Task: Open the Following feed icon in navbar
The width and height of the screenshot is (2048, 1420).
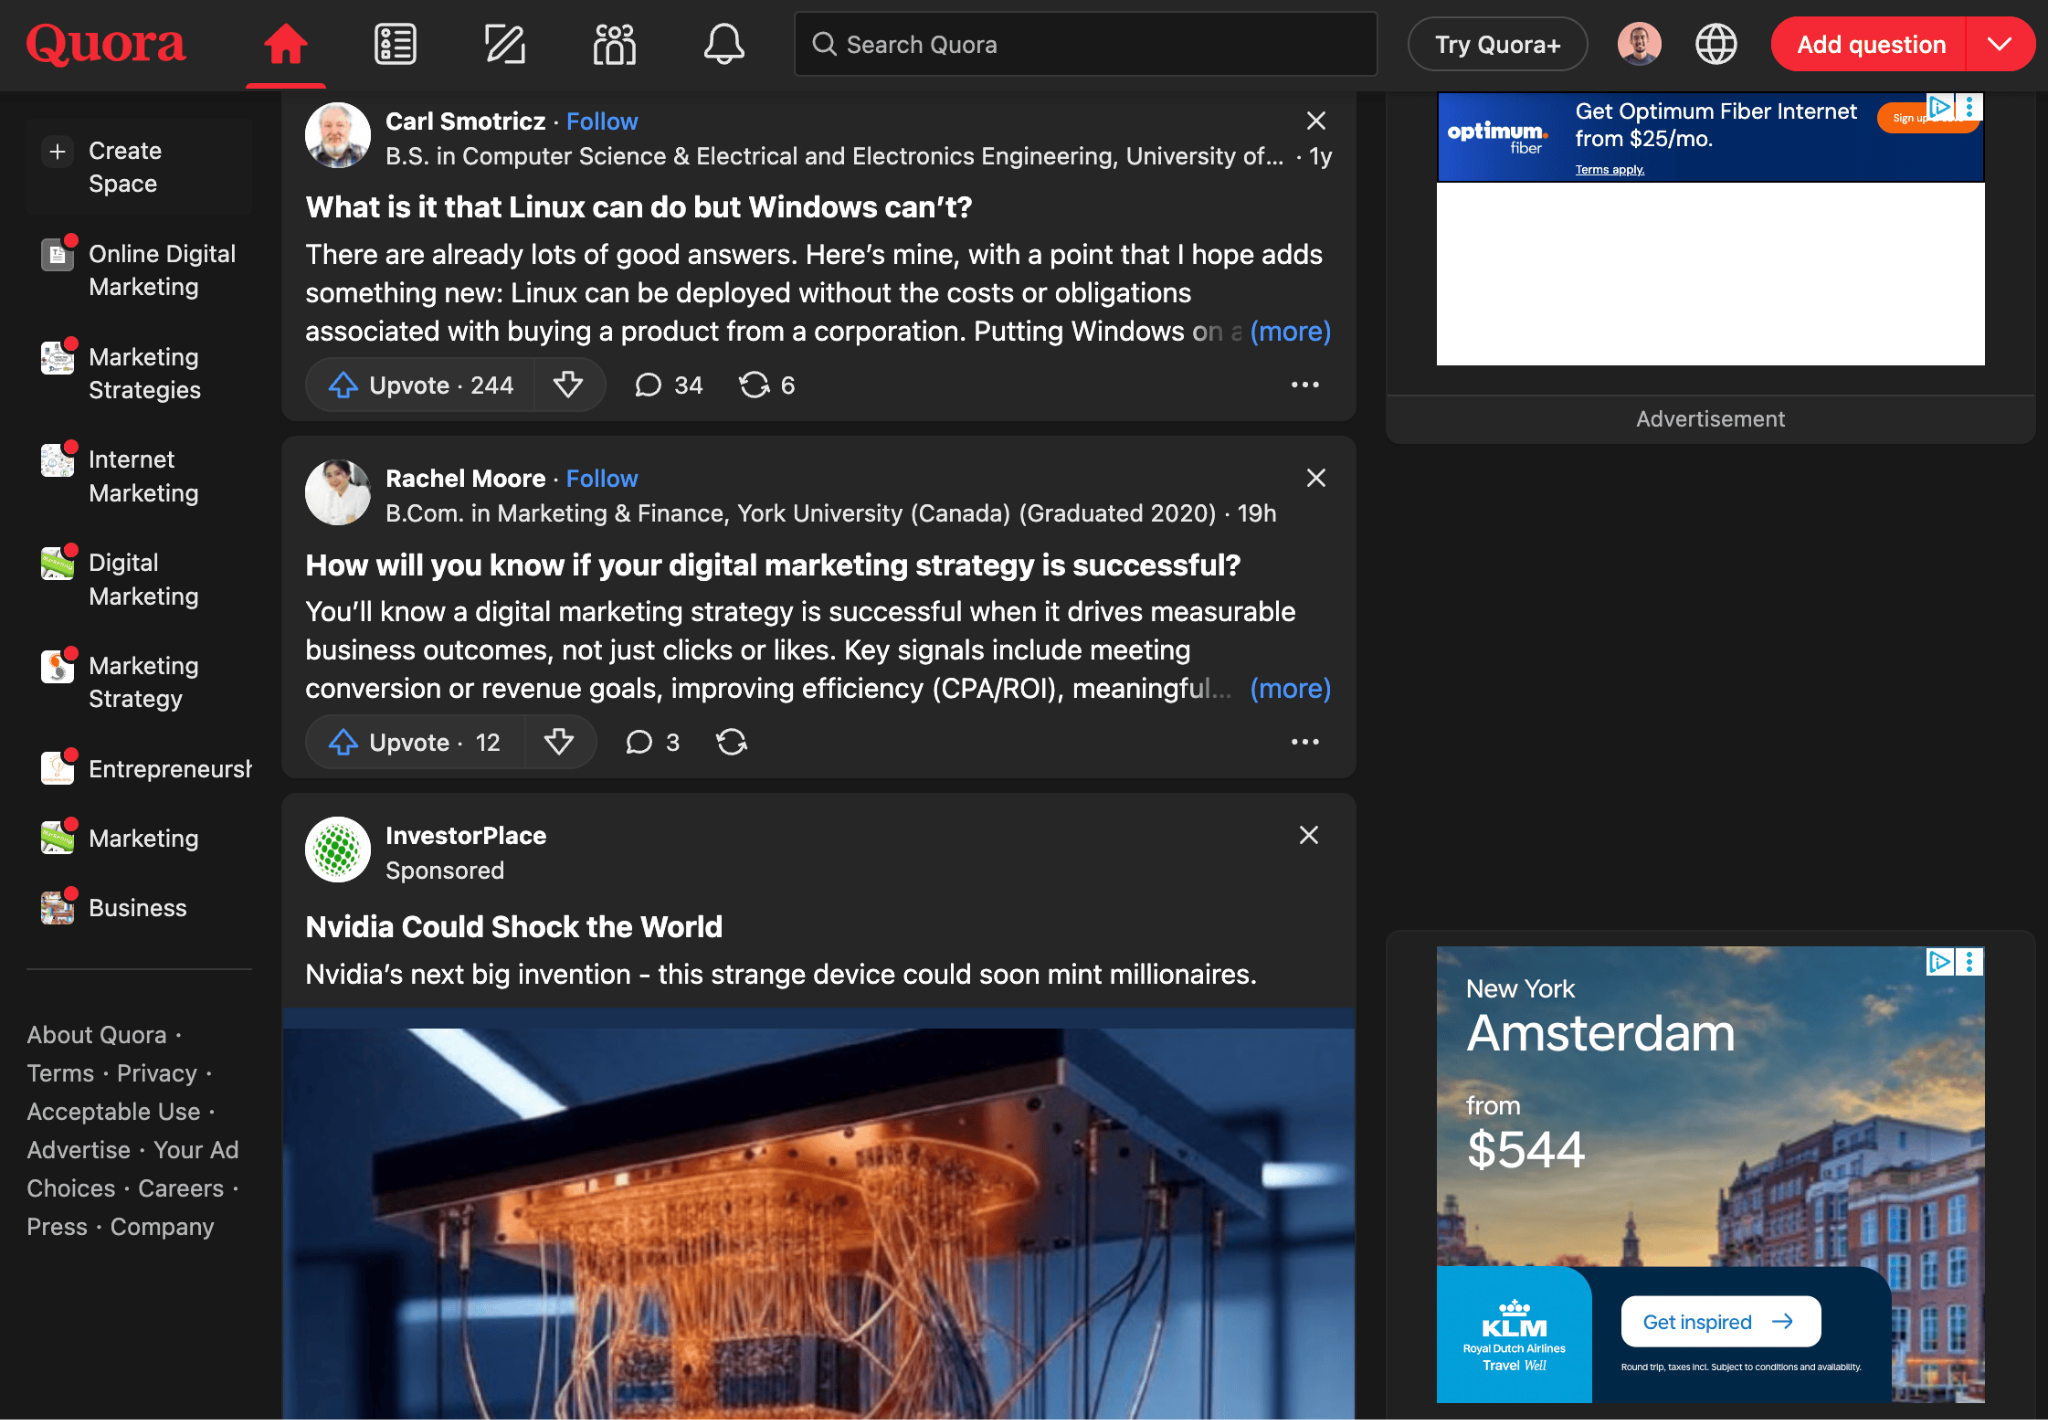Action: click(395, 45)
